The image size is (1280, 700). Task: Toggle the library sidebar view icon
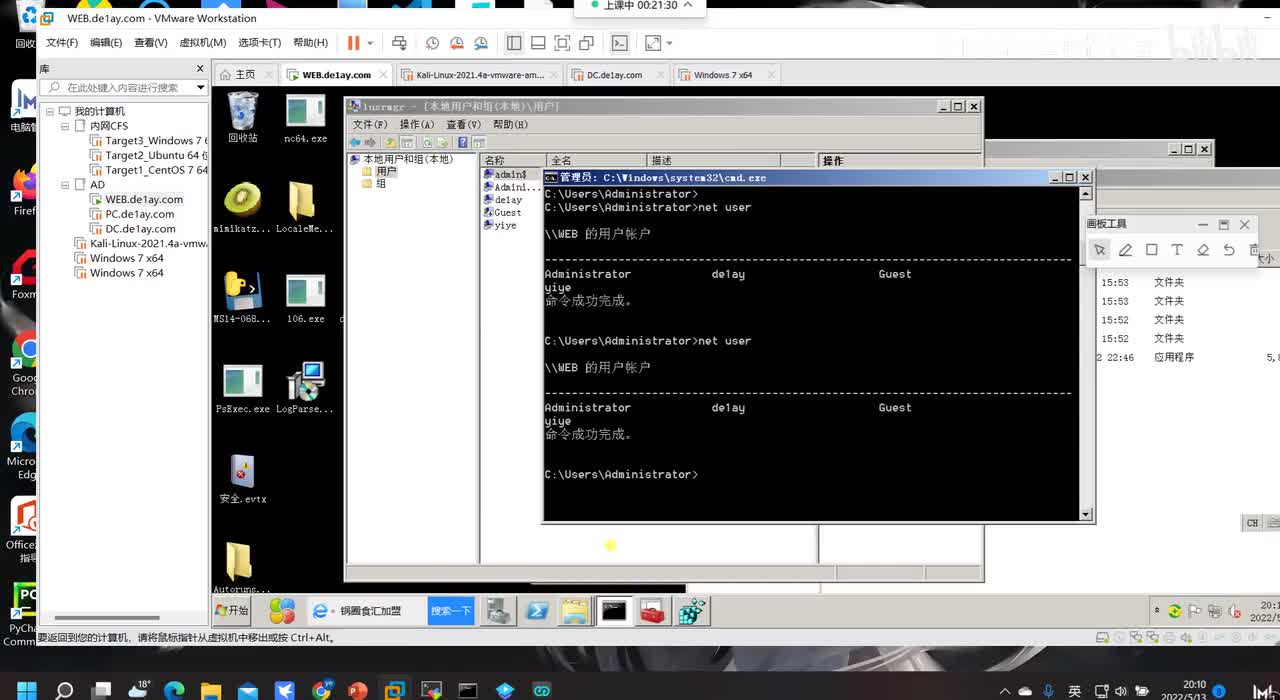pyautogui.click(x=514, y=43)
